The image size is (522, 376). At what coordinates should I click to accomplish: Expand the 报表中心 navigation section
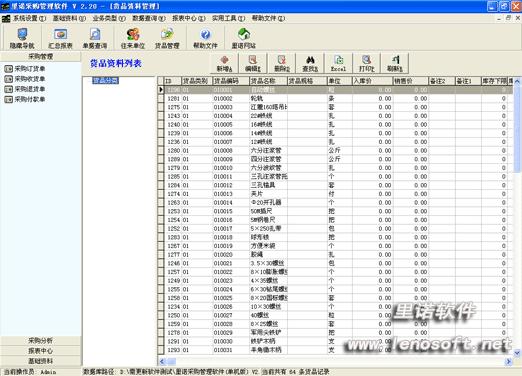41,351
